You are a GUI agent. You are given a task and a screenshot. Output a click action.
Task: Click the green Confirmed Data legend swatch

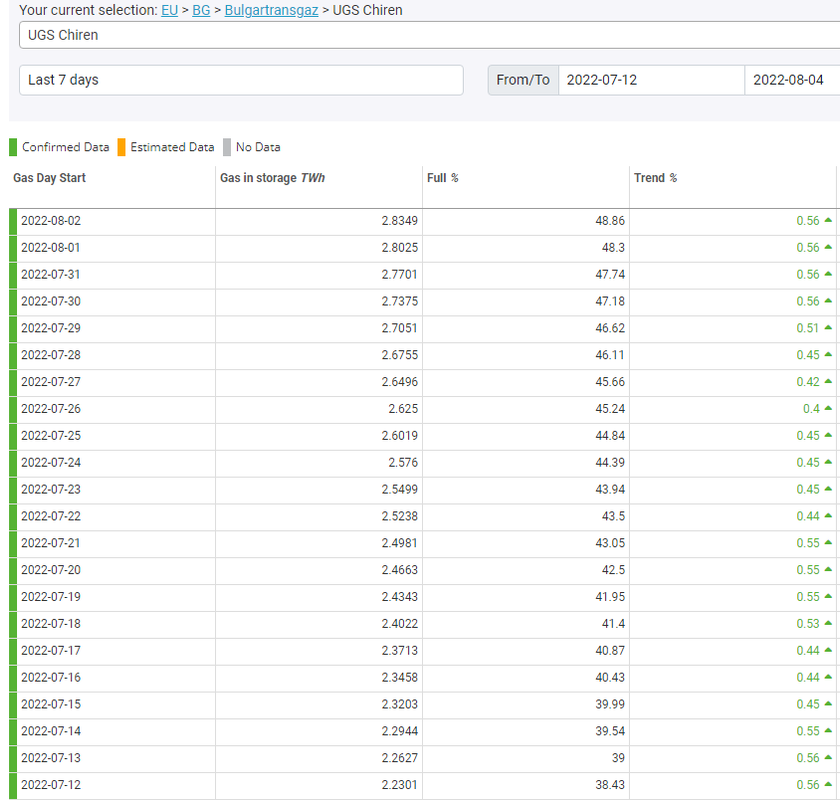click(13, 147)
